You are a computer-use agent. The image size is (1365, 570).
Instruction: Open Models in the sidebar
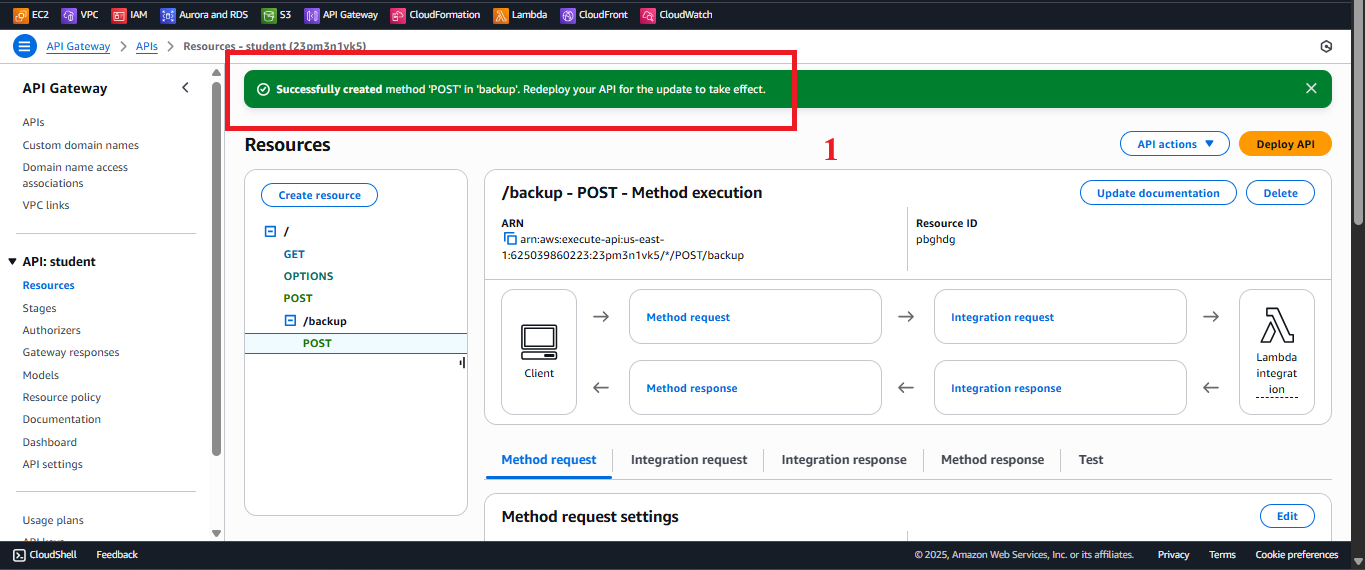pyautogui.click(x=41, y=375)
